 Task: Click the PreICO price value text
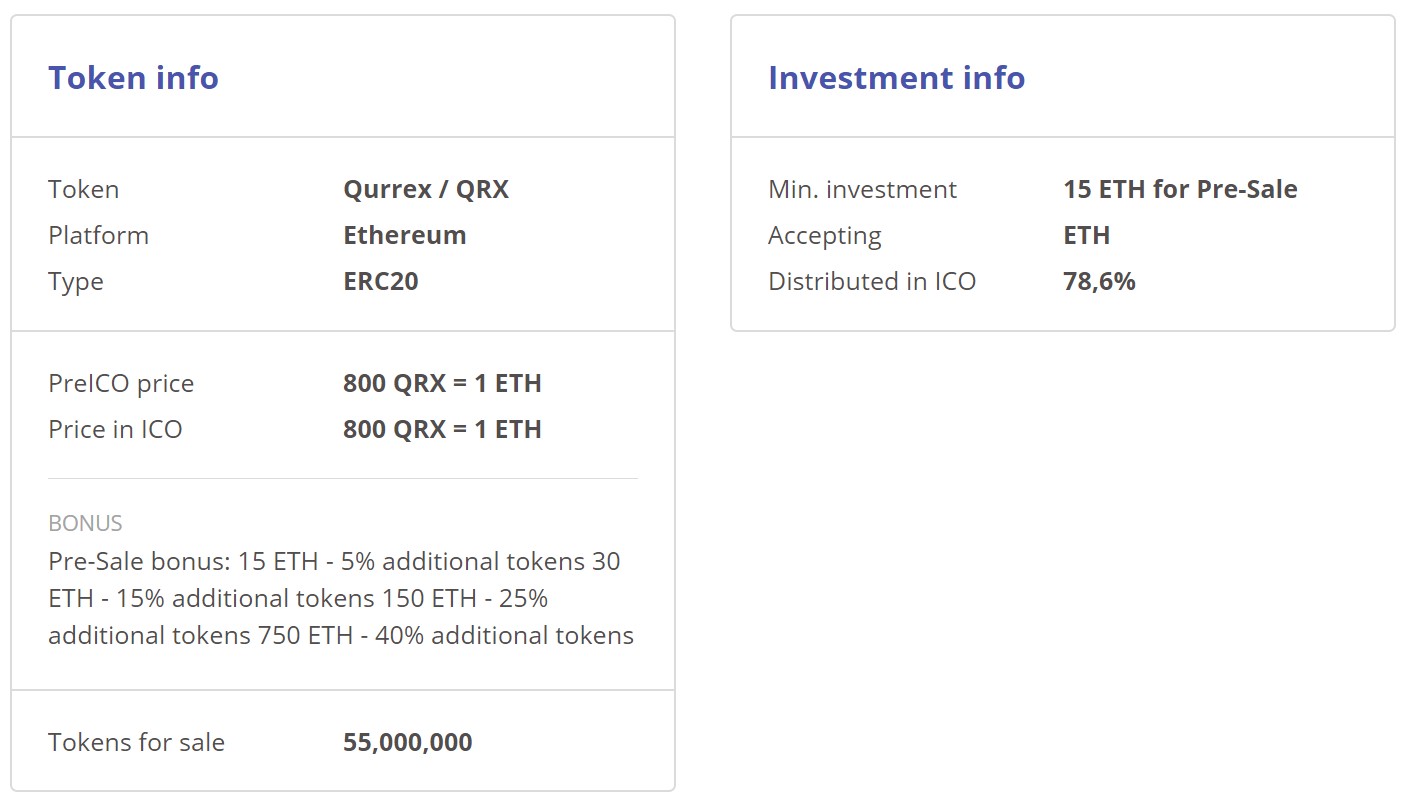442,383
